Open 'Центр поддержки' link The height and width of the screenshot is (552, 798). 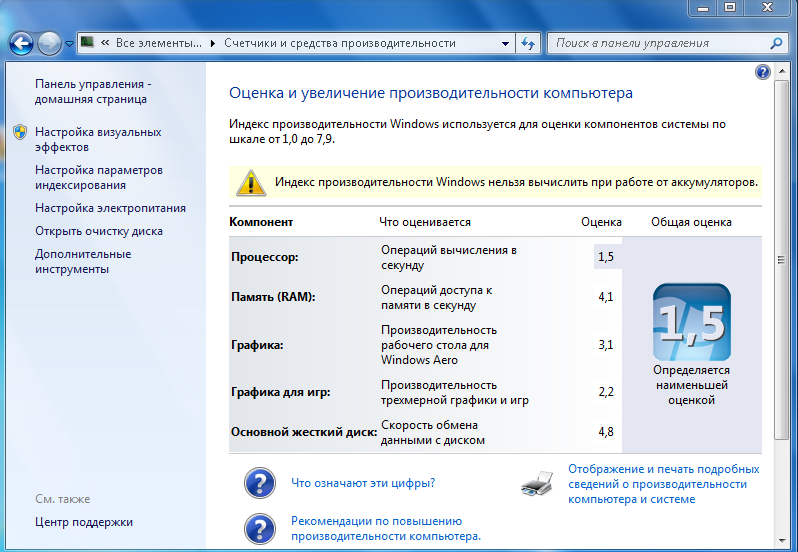(84, 522)
